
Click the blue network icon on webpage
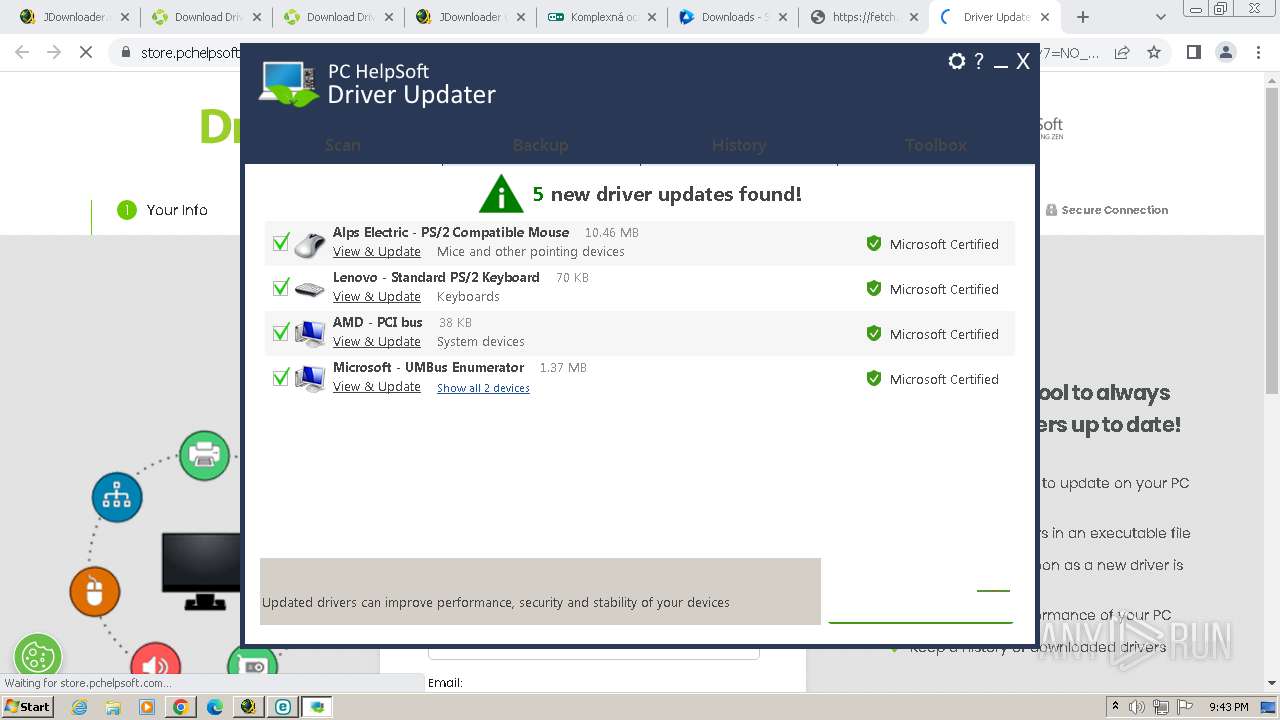pos(117,497)
